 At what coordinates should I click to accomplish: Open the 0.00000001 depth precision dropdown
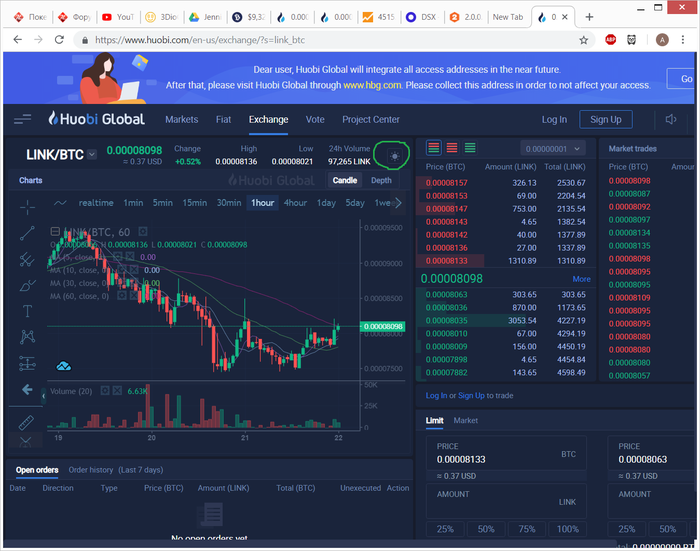(x=552, y=149)
